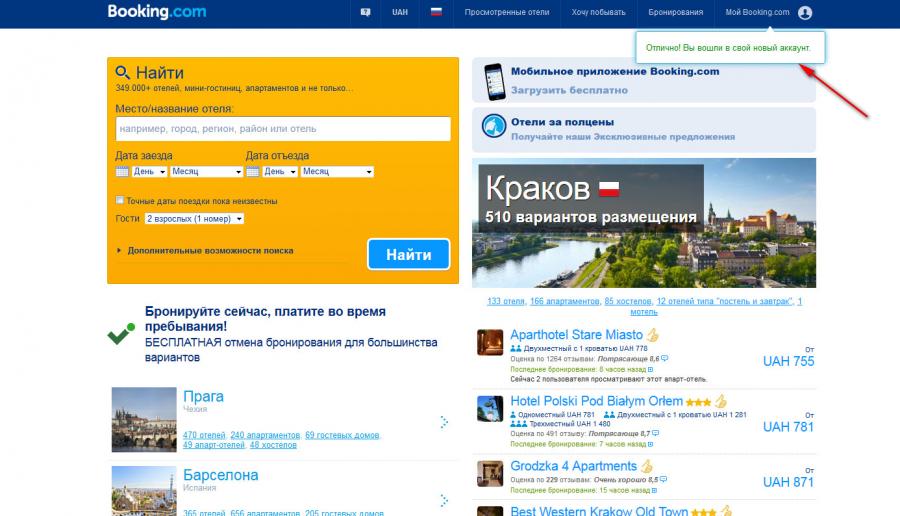Click the Барселона city link

tap(220, 475)
